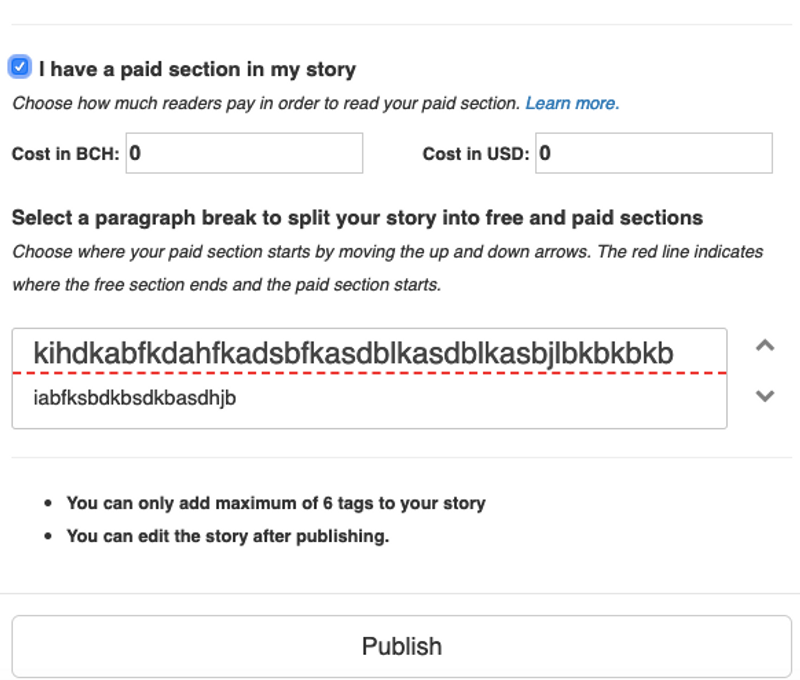Click the maximum of 6 tags note
The image size is (800, 680).
point(276,503)
